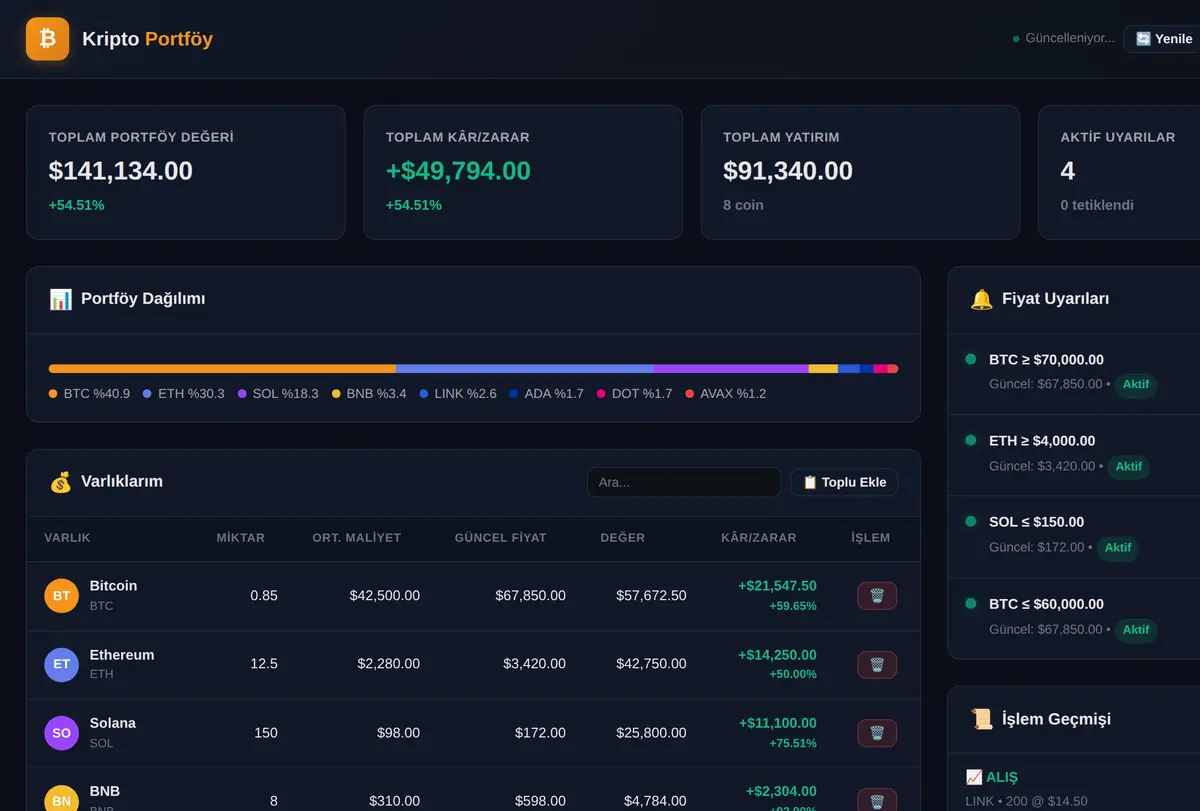Image resolution: width=1200 pixels, height=811 pixels.
Task: Click the Yenile refresh button
Action: point(1163,39)
